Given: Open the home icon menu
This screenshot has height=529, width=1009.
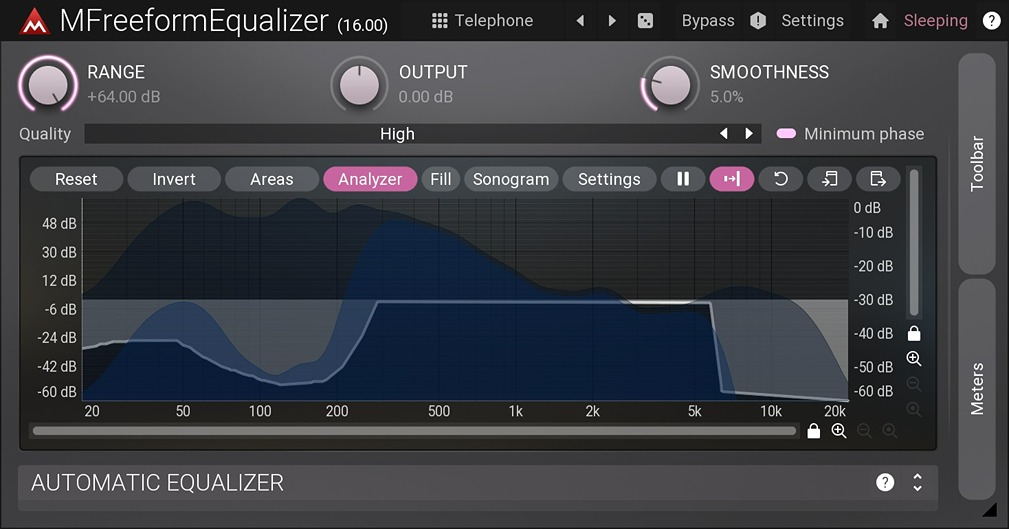Looking at the screenshot, I should [880, 21].
